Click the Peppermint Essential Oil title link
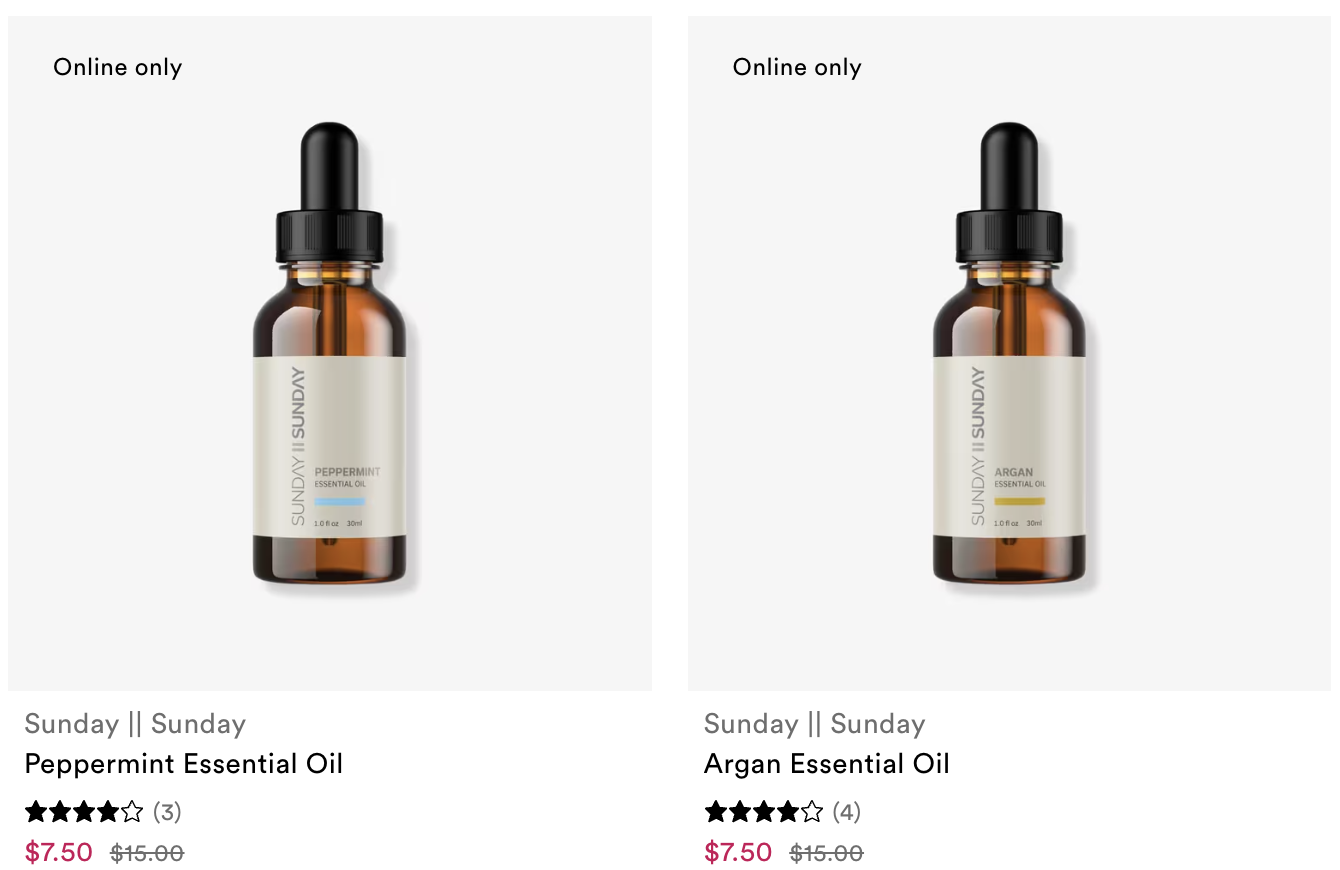 pos(184,764)
